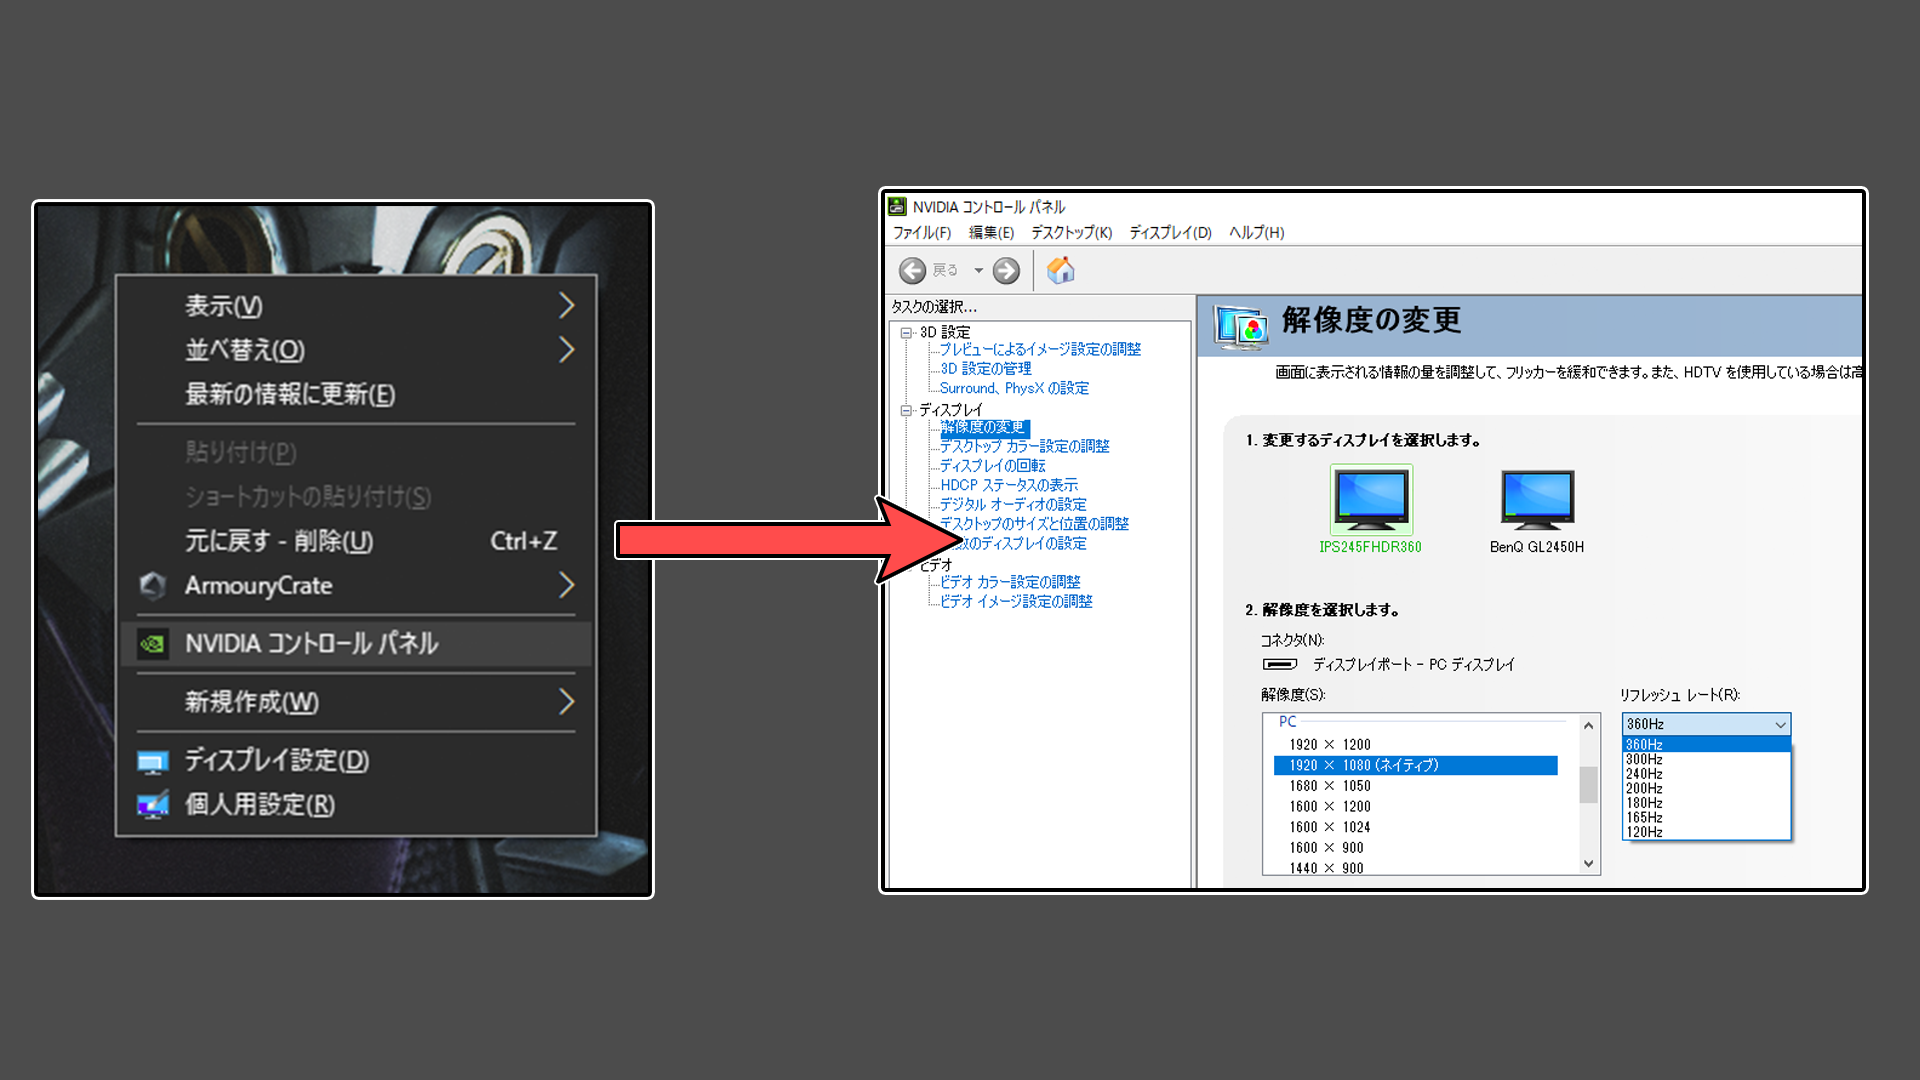Select 300Hz in refresh rate list
Image resolution: width=1920 pixels, height=1080 pixels.
click(x=1706, y=759)
